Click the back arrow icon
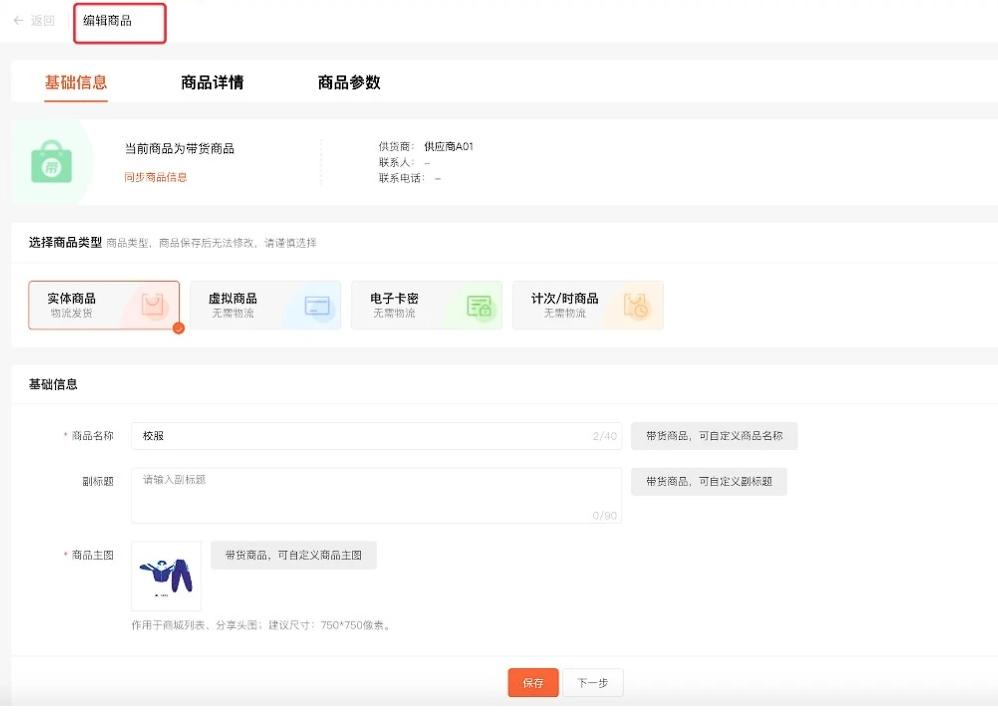The image size is (998, 716). pos(18,20)
